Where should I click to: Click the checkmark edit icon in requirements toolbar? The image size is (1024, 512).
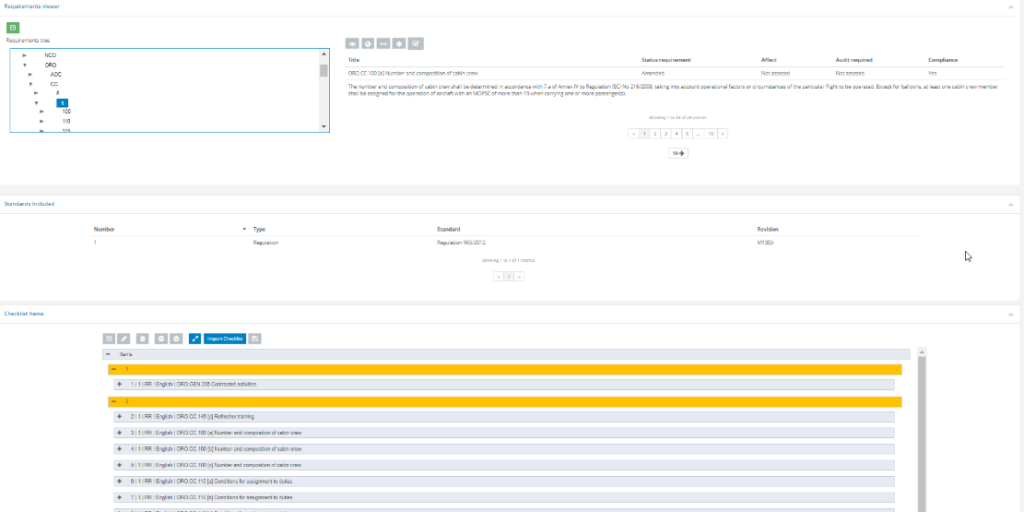pos(416,43)
